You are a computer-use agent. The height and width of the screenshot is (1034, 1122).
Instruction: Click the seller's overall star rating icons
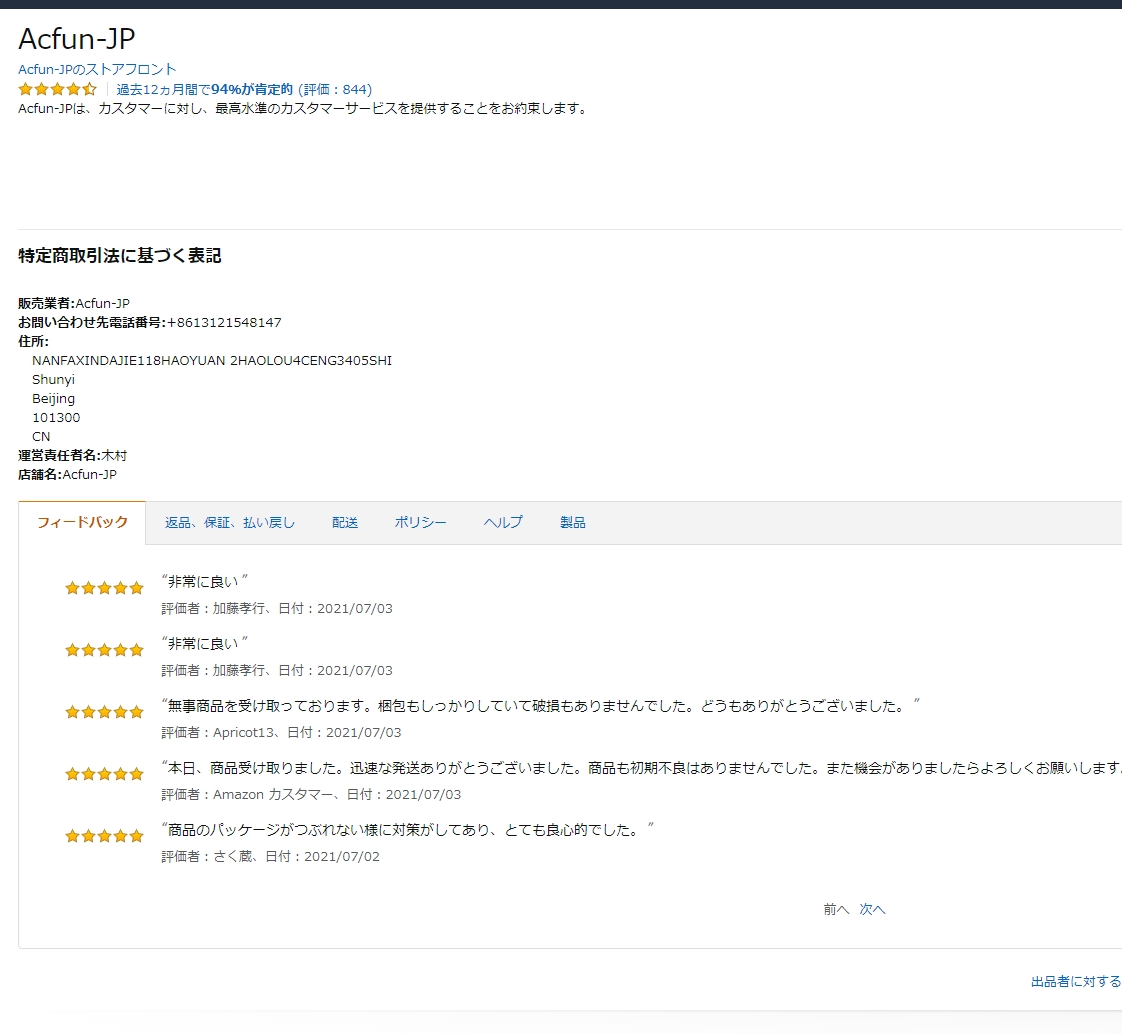pyautogui.click(x=57, y=89)
